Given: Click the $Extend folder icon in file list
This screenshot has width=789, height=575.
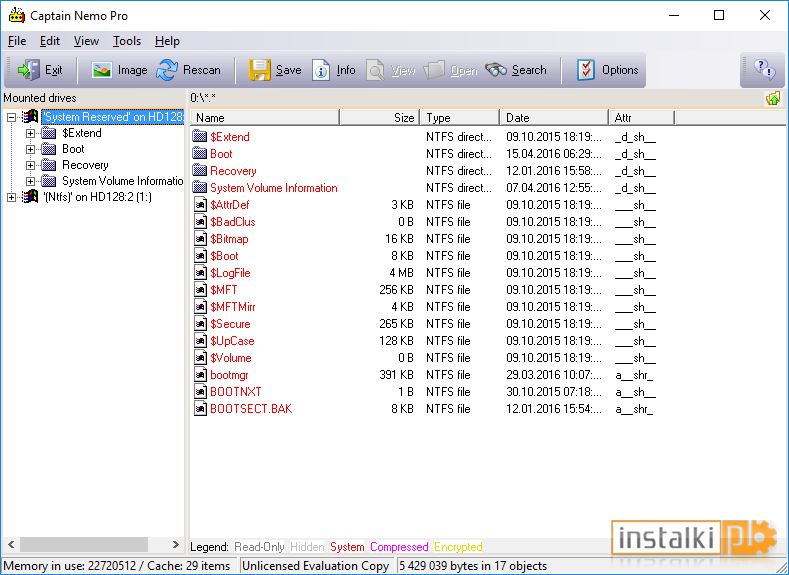Looking at the screenshot, I should (x=200, y=136).
